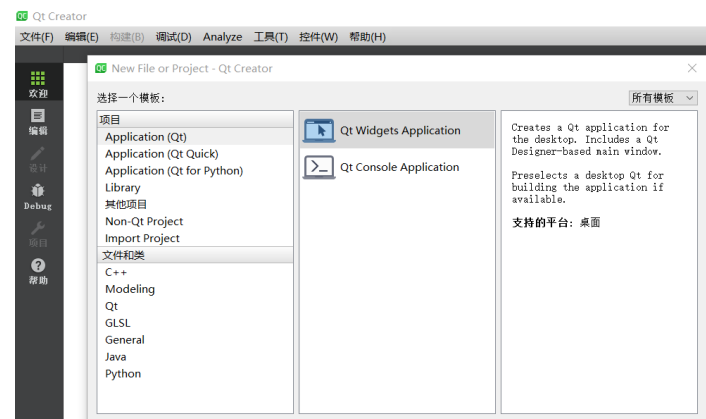Select the Application (Qt Quick) category
706x419 pixels.
click(195, 154)
